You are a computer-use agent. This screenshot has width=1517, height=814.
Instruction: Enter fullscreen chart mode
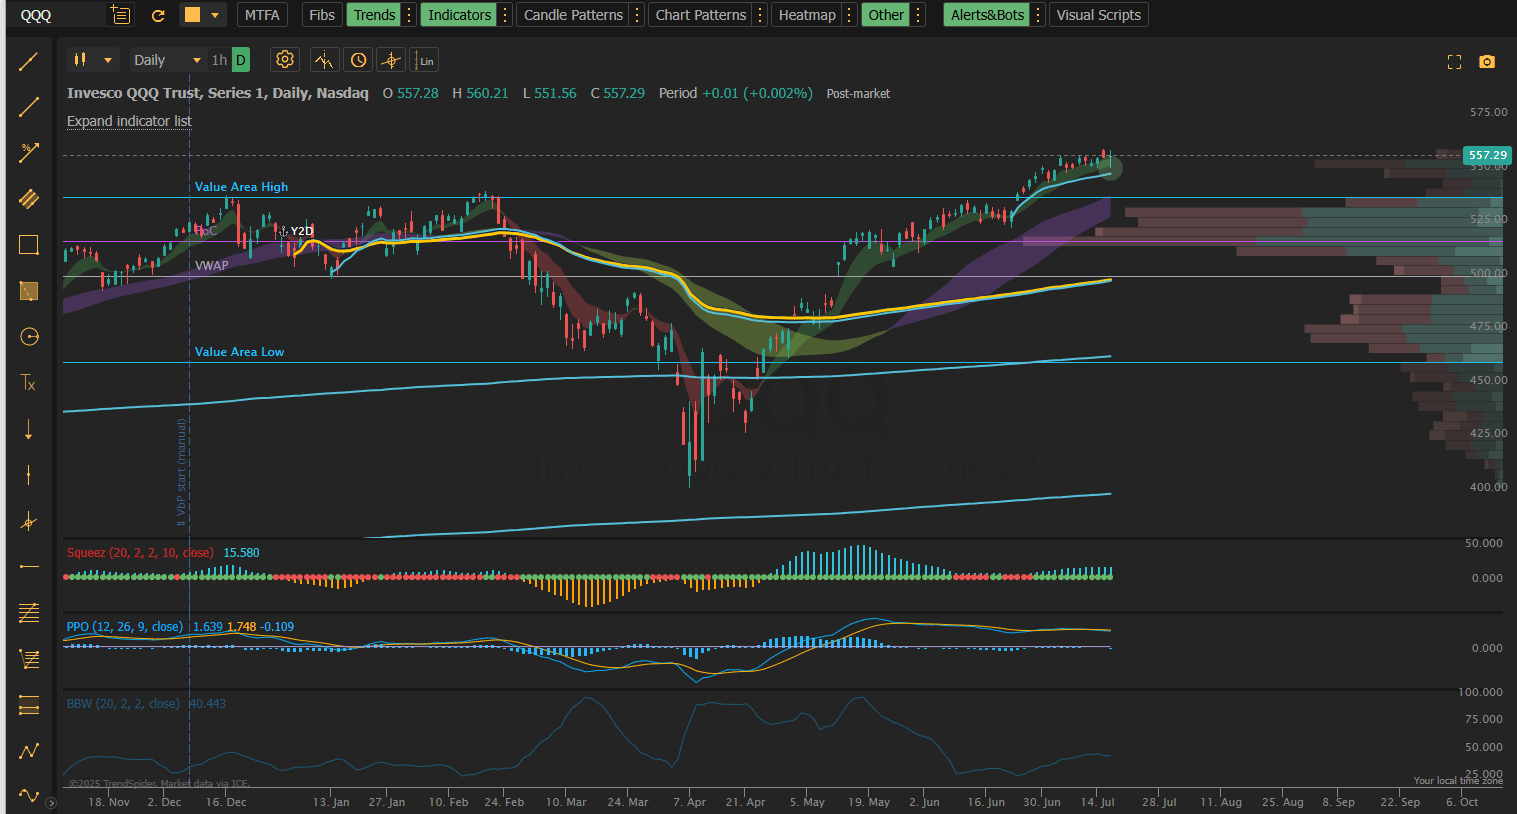point(1455,62)
